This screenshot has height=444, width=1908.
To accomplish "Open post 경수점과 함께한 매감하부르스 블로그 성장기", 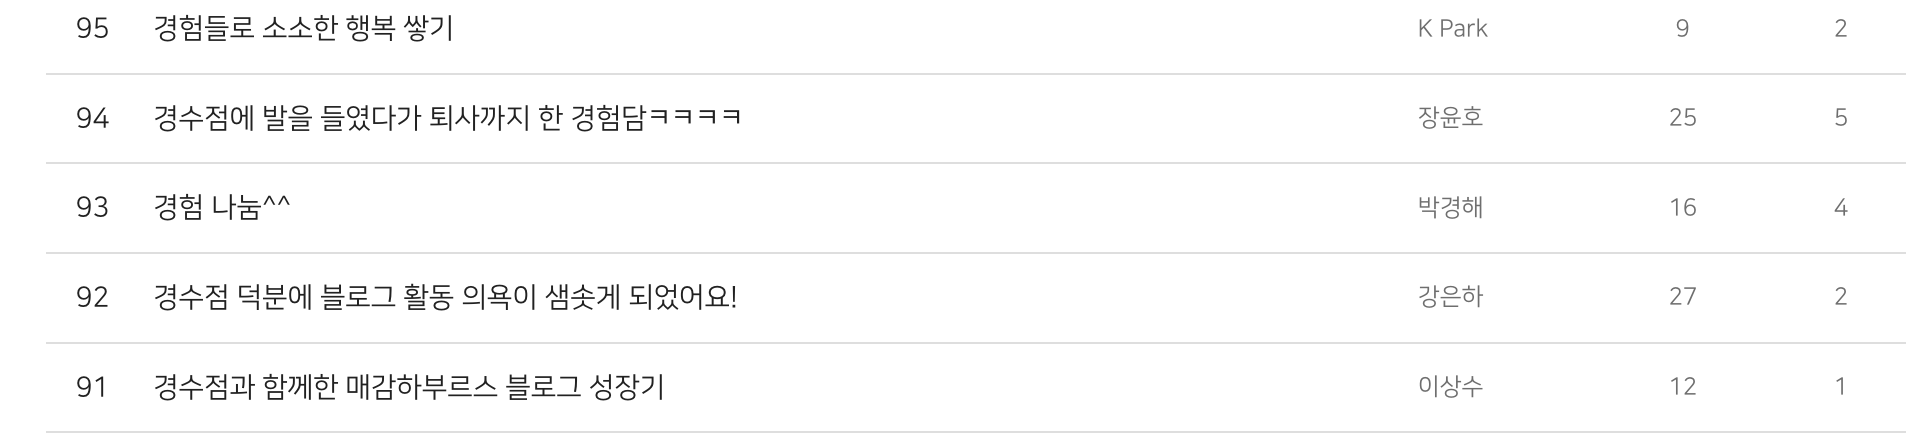I will click(409, 386).
